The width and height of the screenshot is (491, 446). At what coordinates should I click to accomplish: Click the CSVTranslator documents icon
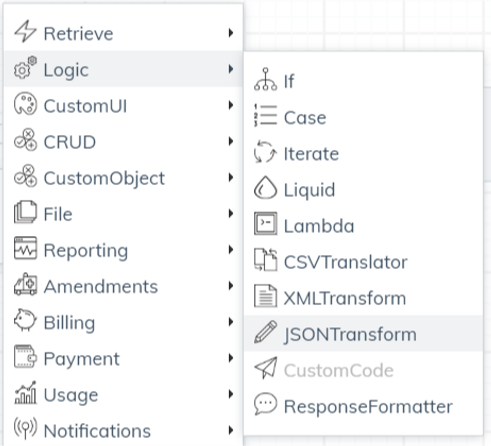tap(265, 260)
